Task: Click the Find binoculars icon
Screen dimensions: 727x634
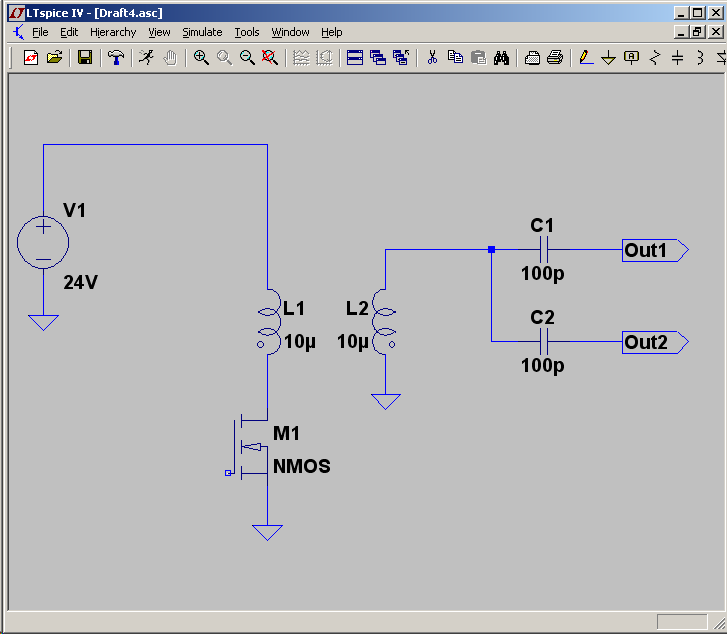Action: [503, 58]
